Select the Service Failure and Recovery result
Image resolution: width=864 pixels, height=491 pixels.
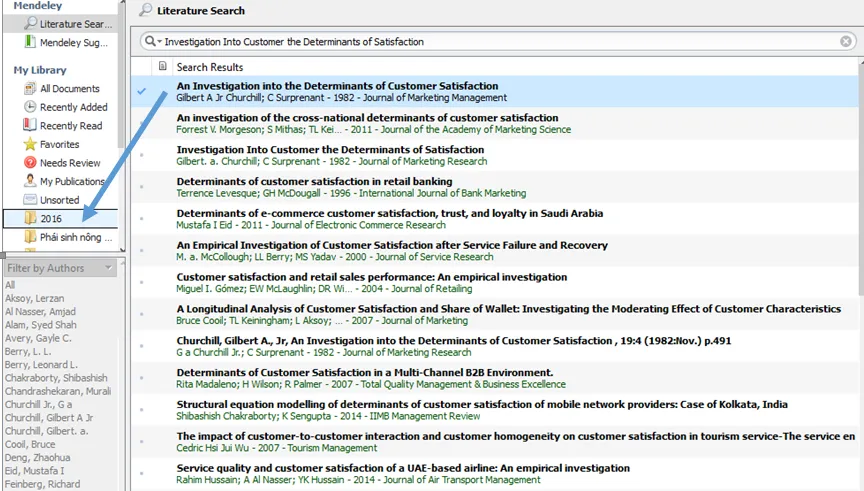495,251
